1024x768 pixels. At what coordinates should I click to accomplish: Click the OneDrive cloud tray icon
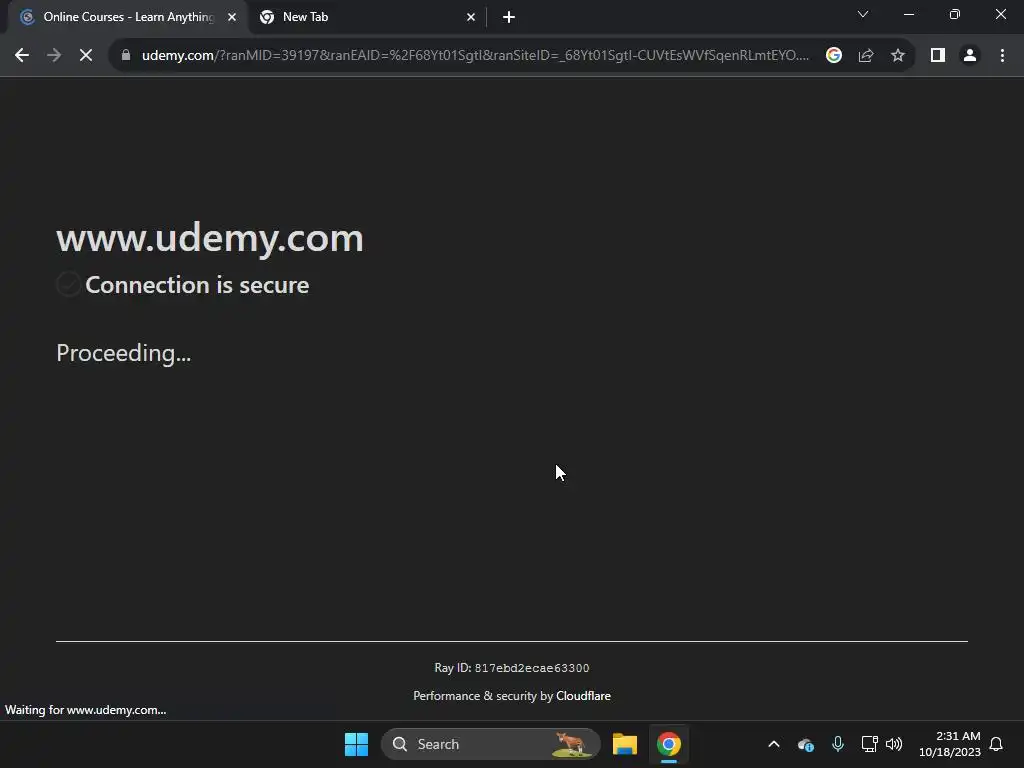806,744
